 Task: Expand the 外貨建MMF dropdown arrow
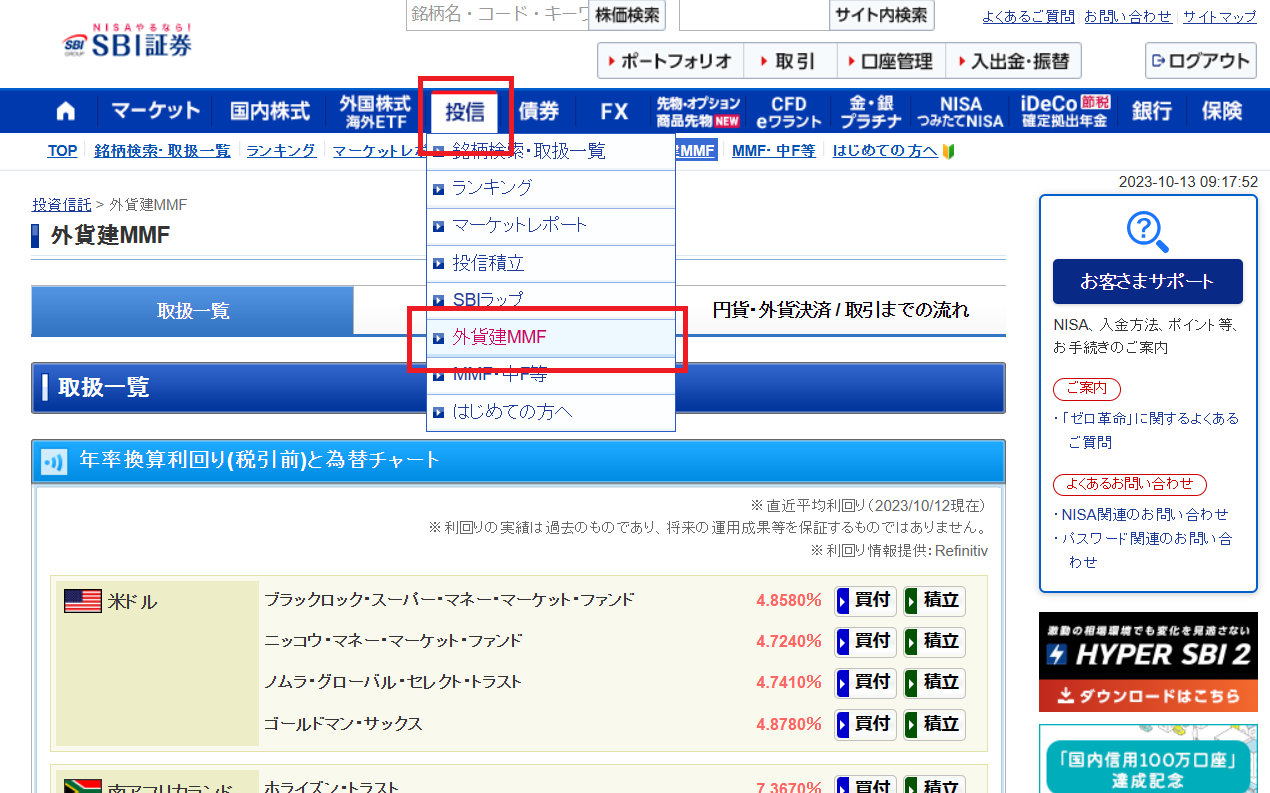pos(437,338)
